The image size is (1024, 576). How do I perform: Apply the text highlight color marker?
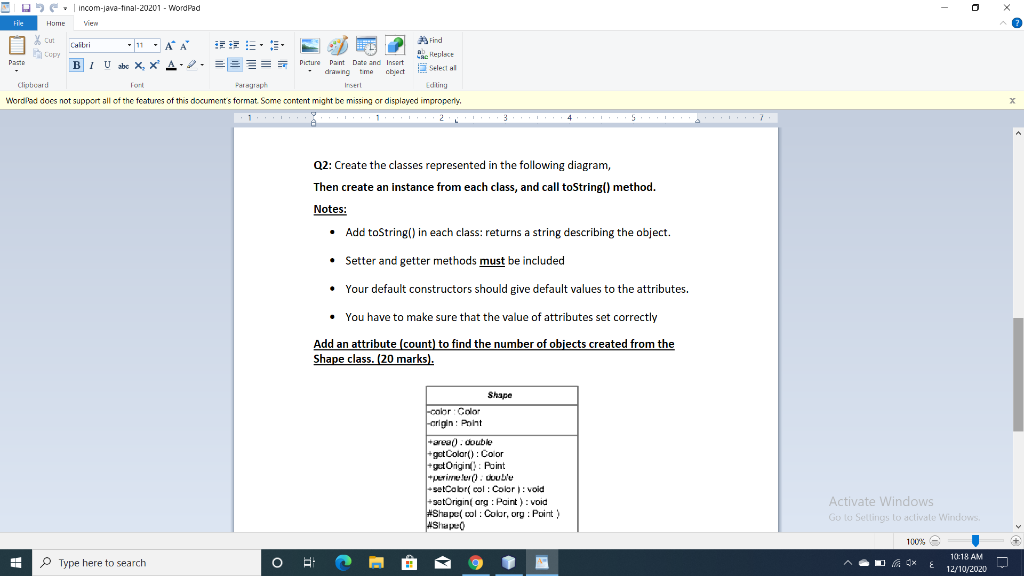192,65
